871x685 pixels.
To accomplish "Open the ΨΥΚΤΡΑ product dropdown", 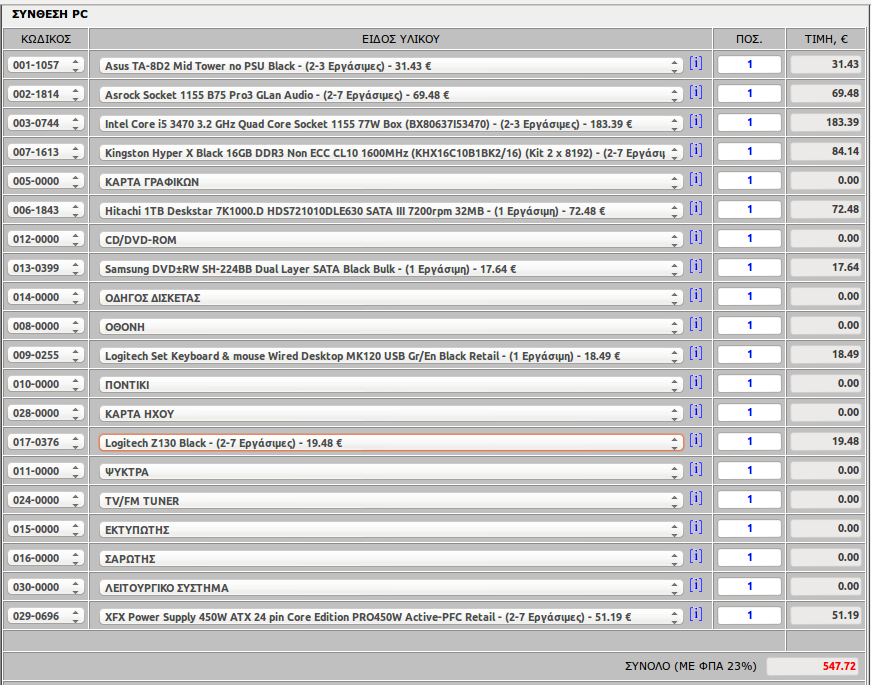I will [391, 472].
